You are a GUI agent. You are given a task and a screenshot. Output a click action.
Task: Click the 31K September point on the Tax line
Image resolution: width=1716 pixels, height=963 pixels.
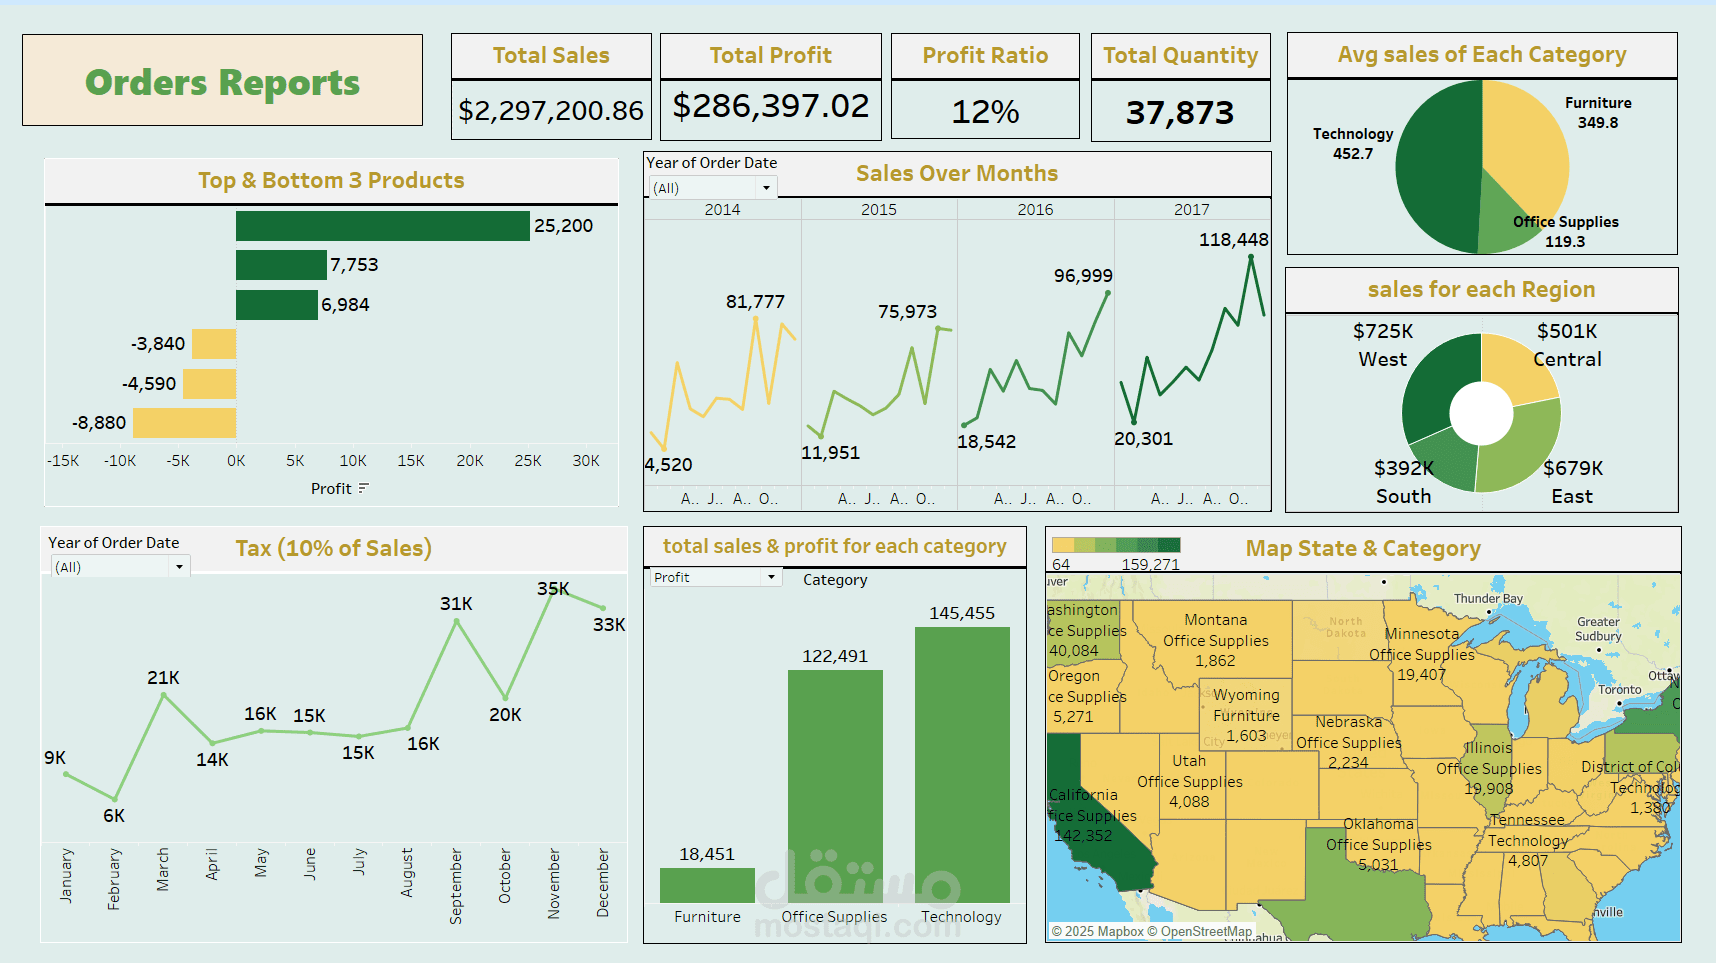pos(457,621)
